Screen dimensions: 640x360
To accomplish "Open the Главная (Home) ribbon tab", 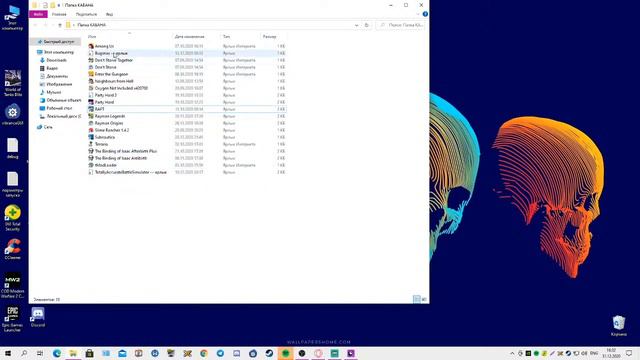I will pyautogui.click(x=59, y=14).
